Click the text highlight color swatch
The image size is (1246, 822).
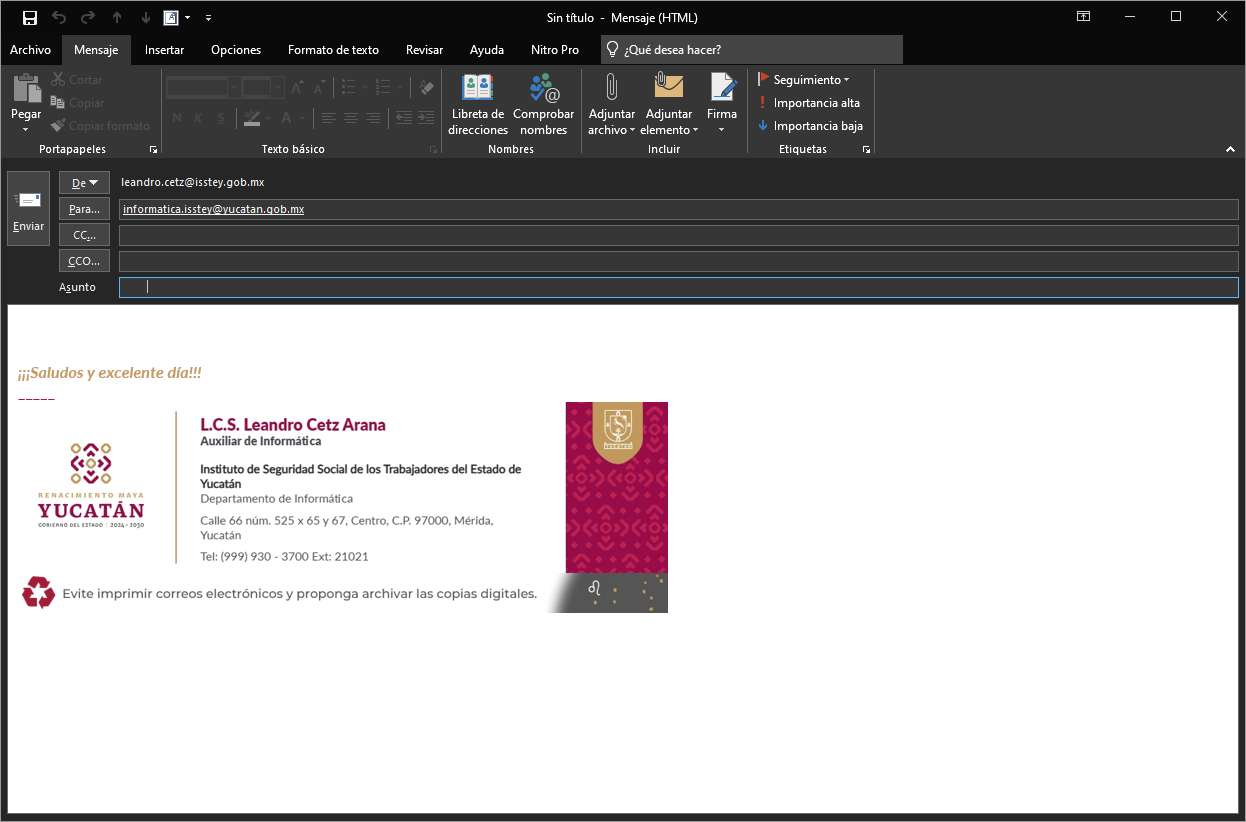point(251,118)
